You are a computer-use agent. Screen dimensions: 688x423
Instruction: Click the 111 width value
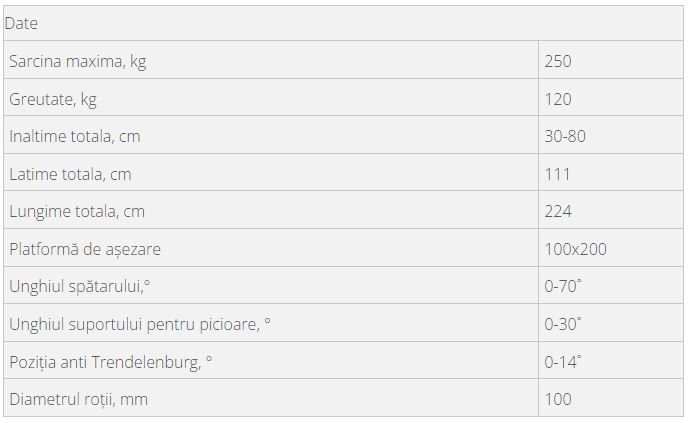(557, 175)
